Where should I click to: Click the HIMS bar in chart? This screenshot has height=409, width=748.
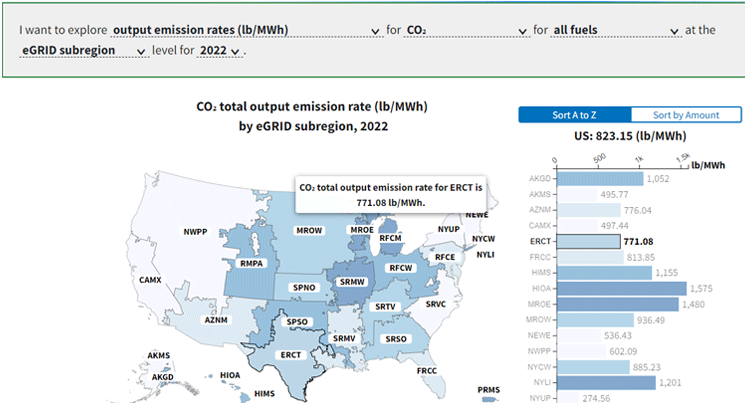pos(603,272)
